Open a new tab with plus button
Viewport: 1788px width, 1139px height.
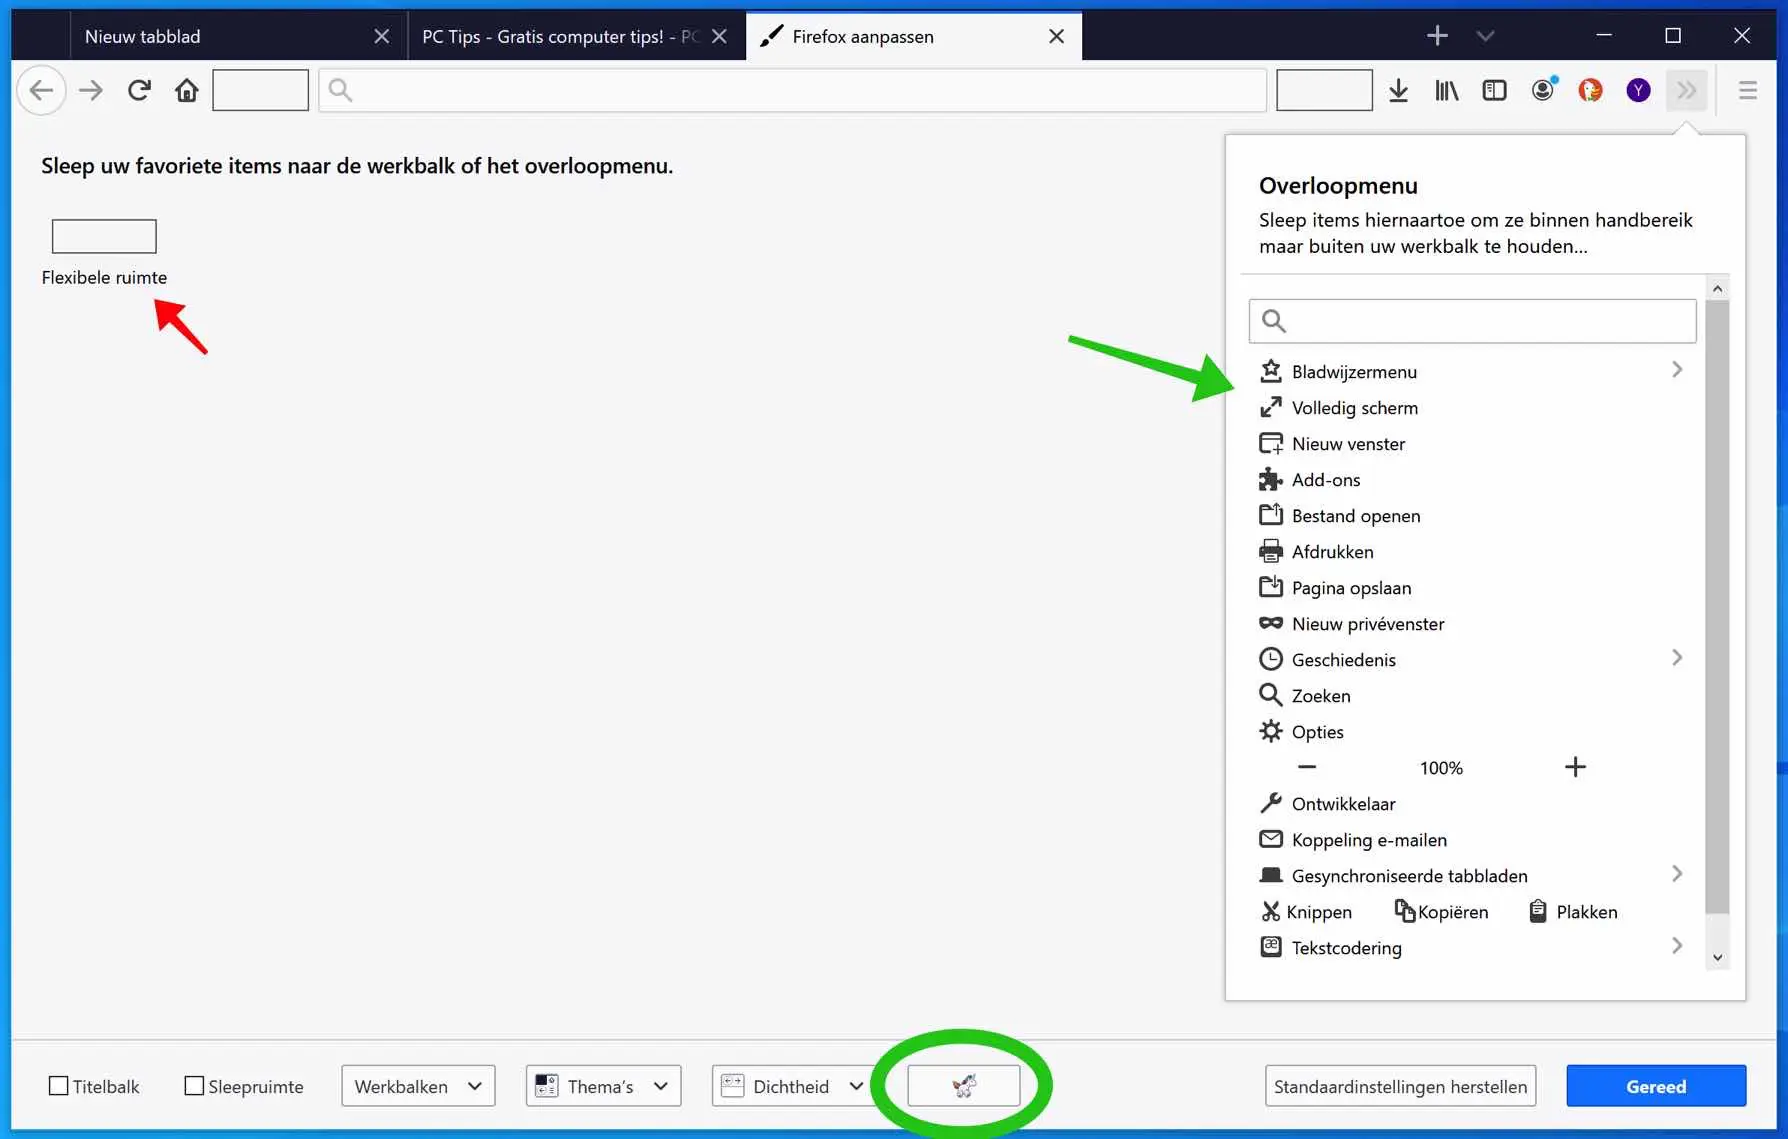1437,36
